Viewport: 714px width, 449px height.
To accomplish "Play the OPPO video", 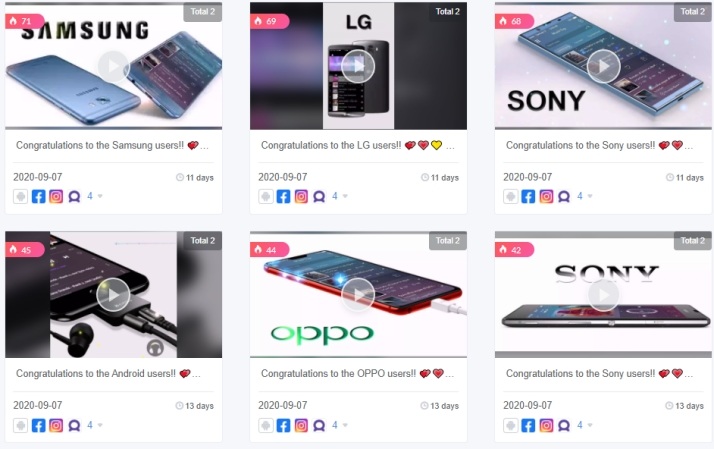I will 358,295.
